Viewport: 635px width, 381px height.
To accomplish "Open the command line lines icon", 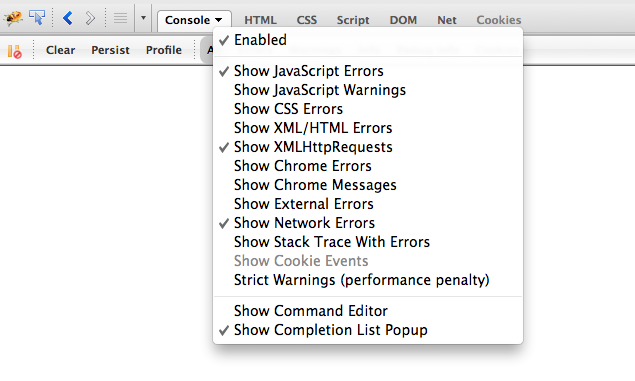I will 120,18.
